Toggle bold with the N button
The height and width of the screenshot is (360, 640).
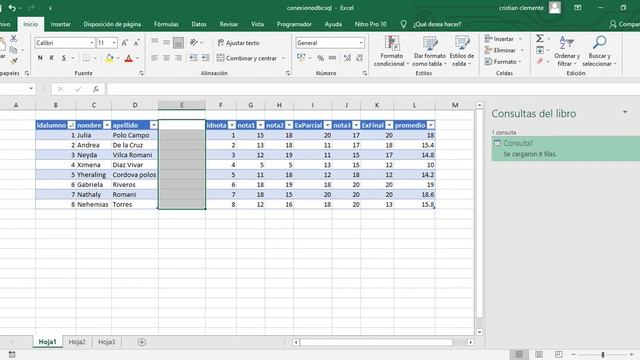40,58
